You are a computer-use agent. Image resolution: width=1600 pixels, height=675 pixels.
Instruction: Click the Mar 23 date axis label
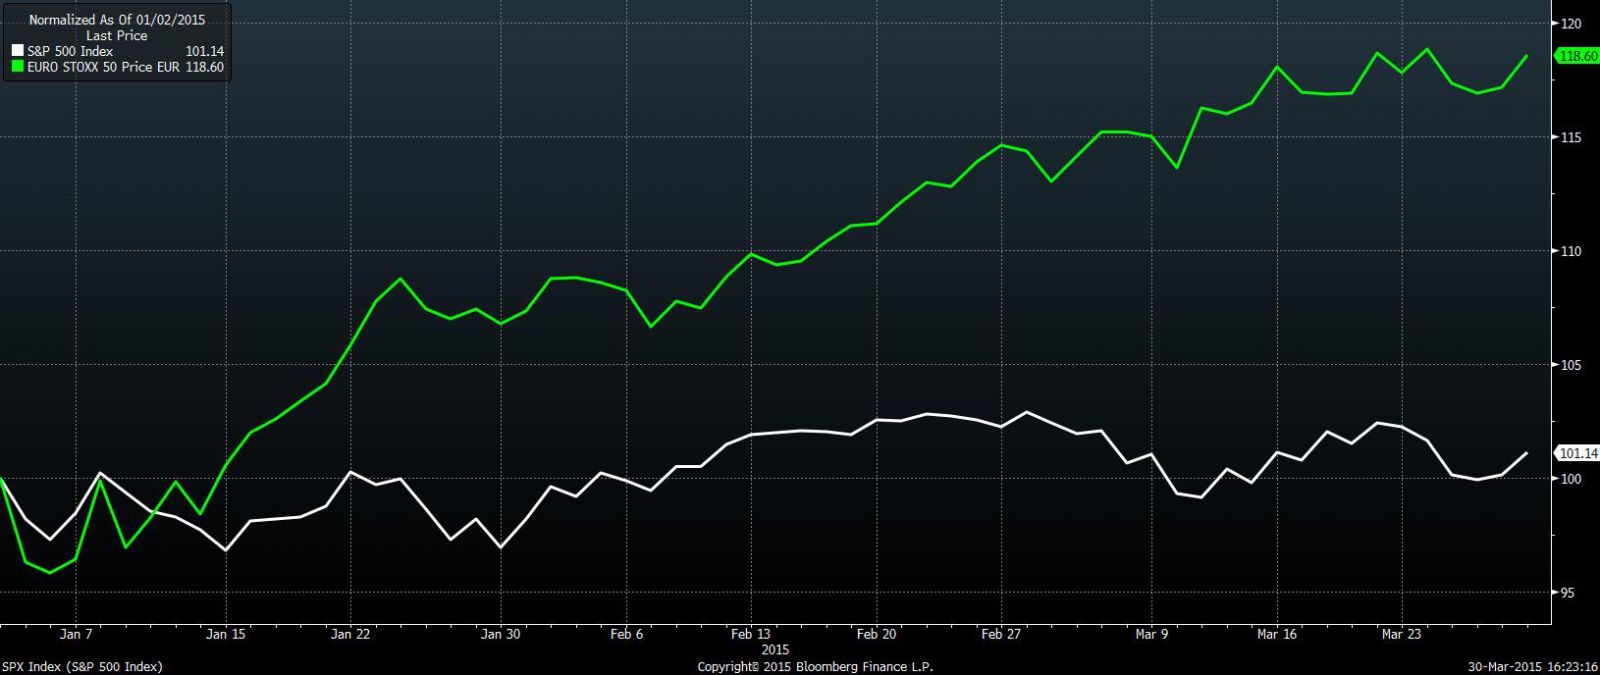tap(1401, 634)
